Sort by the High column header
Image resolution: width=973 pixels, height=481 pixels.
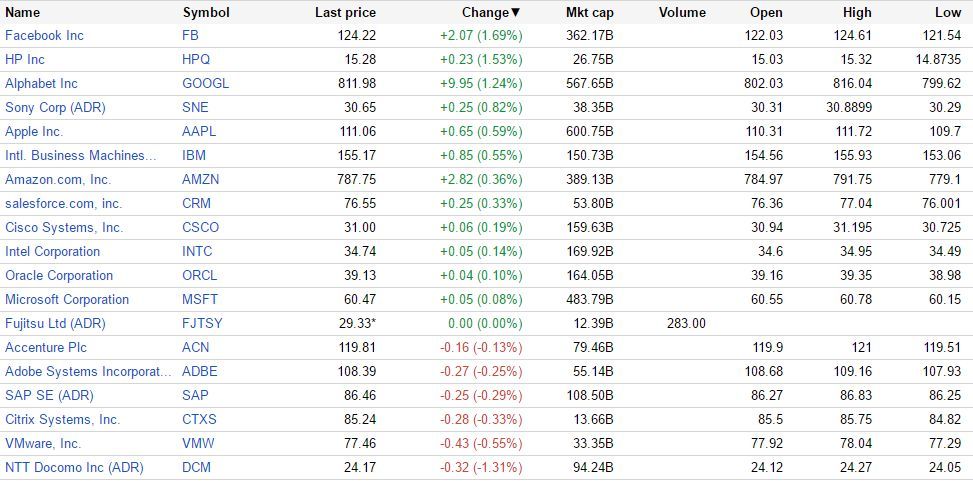click(857, 13)
